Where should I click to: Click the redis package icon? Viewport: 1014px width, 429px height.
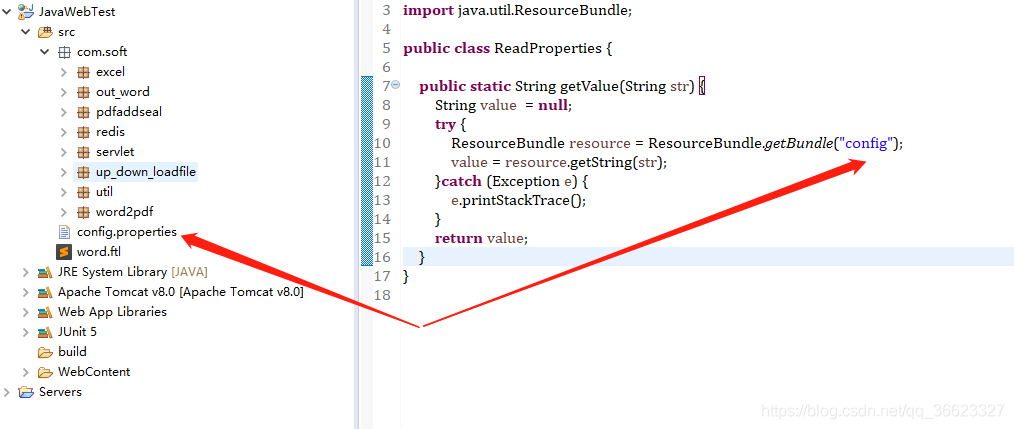pos(83,132)
